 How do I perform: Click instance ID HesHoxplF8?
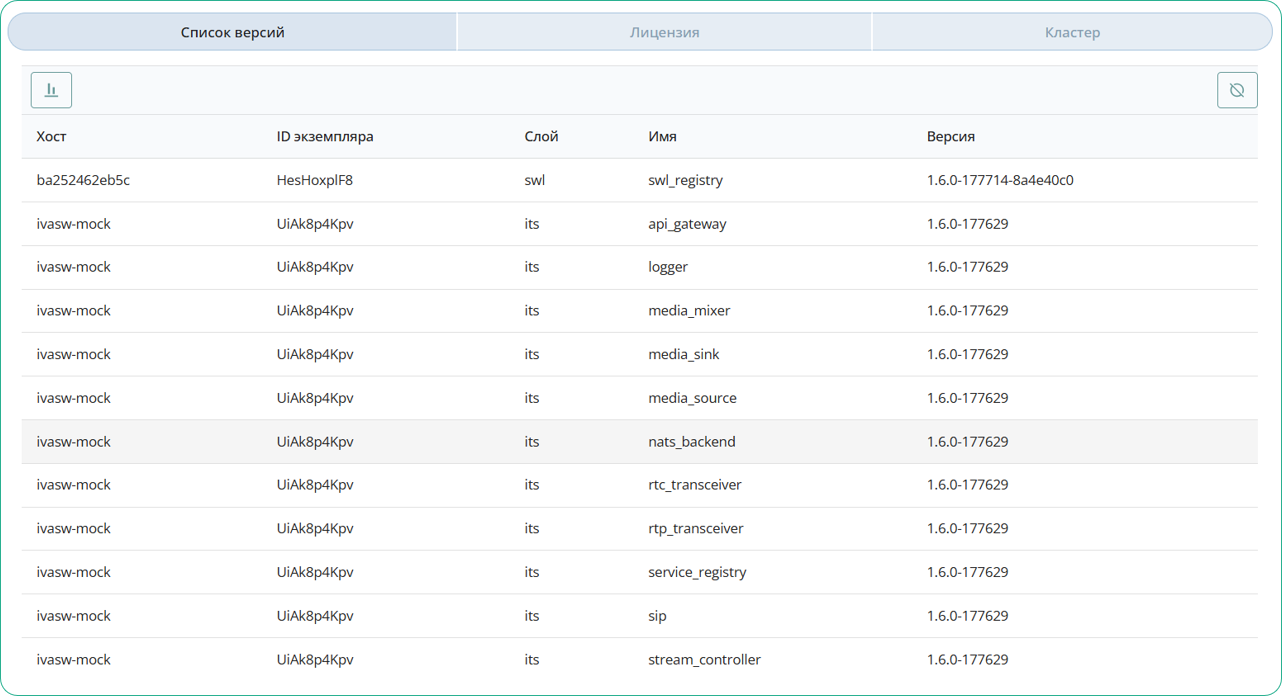pyautogui.click(x=314, y=180)
